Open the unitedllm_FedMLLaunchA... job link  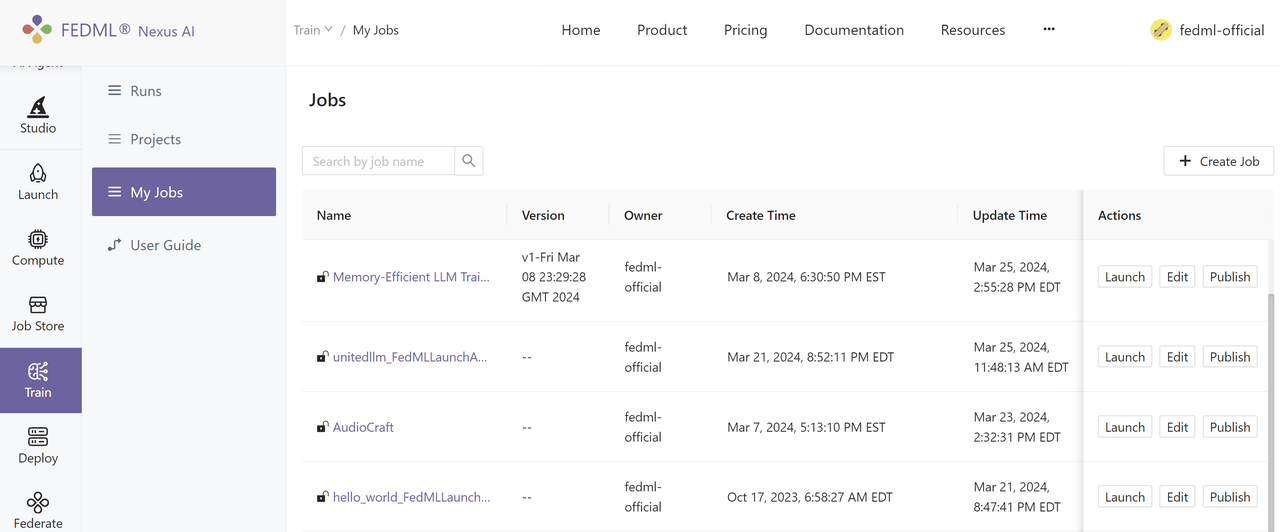tap(410, 357)
